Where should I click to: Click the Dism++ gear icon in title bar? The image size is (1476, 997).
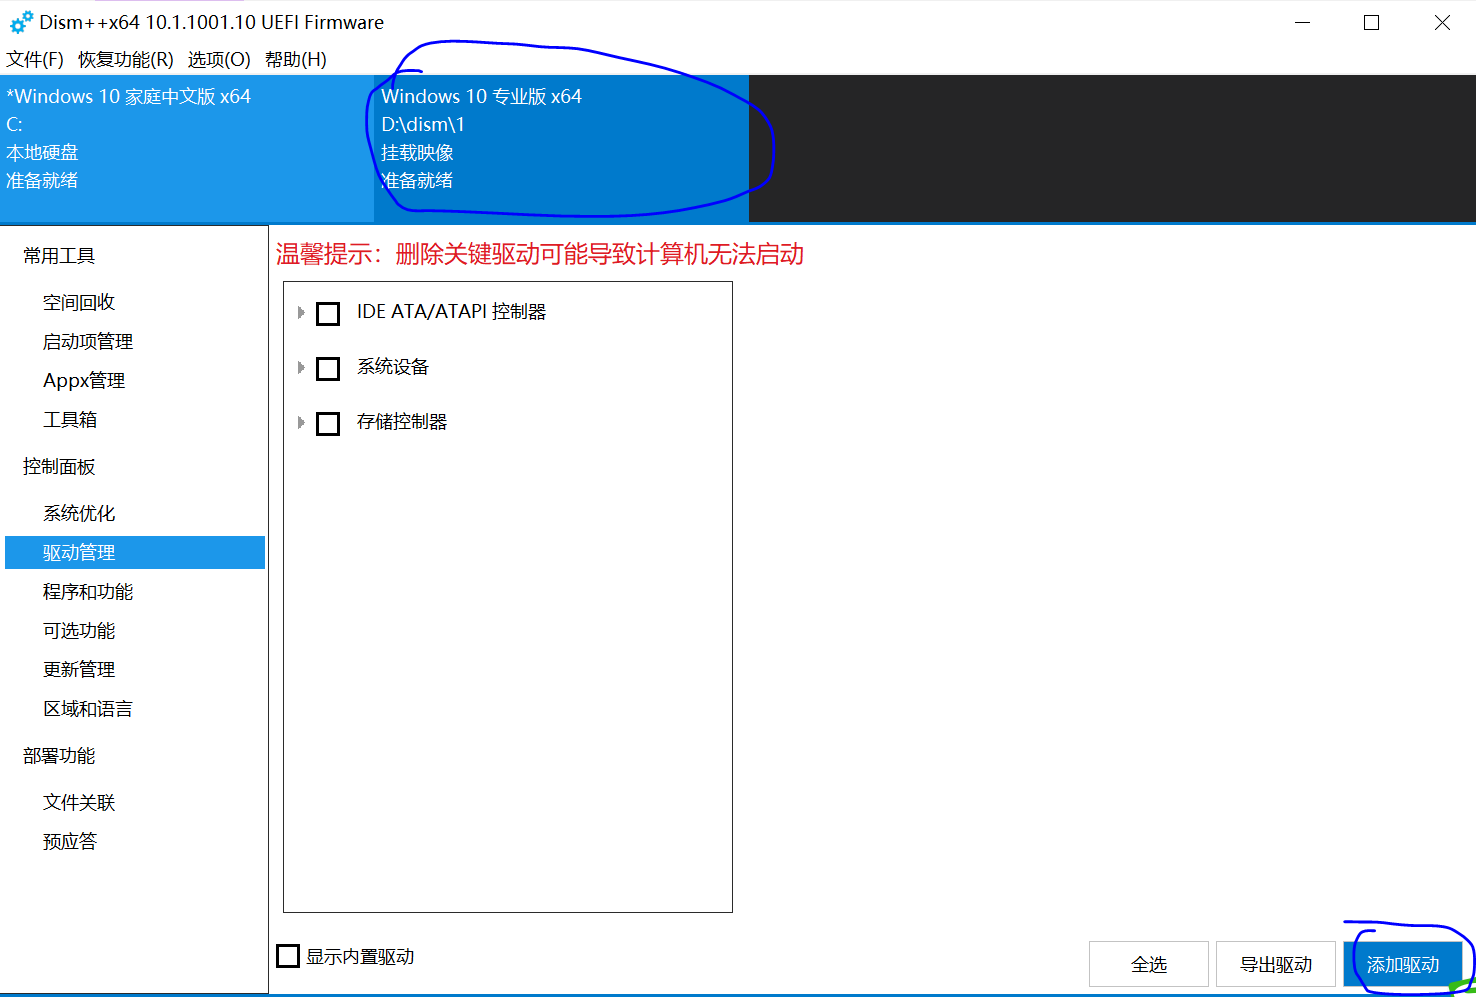(21, 22)
